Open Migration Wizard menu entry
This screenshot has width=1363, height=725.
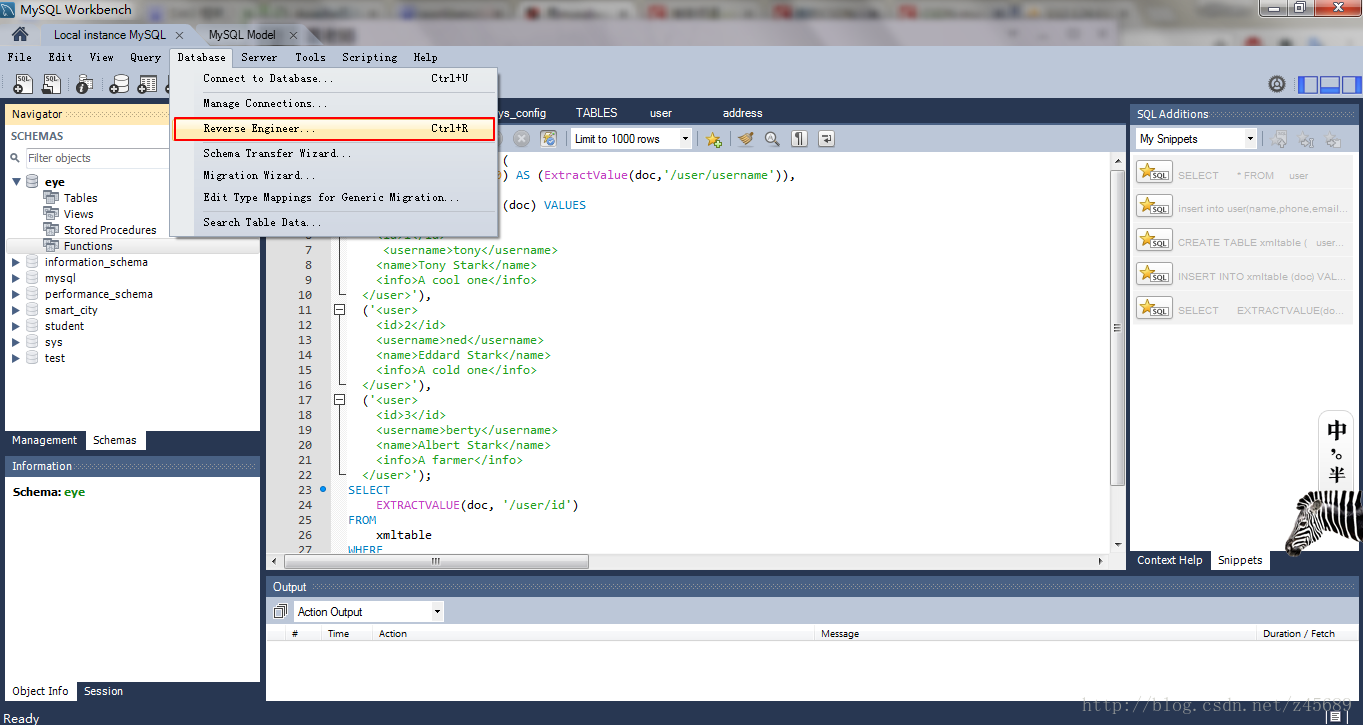334,175
